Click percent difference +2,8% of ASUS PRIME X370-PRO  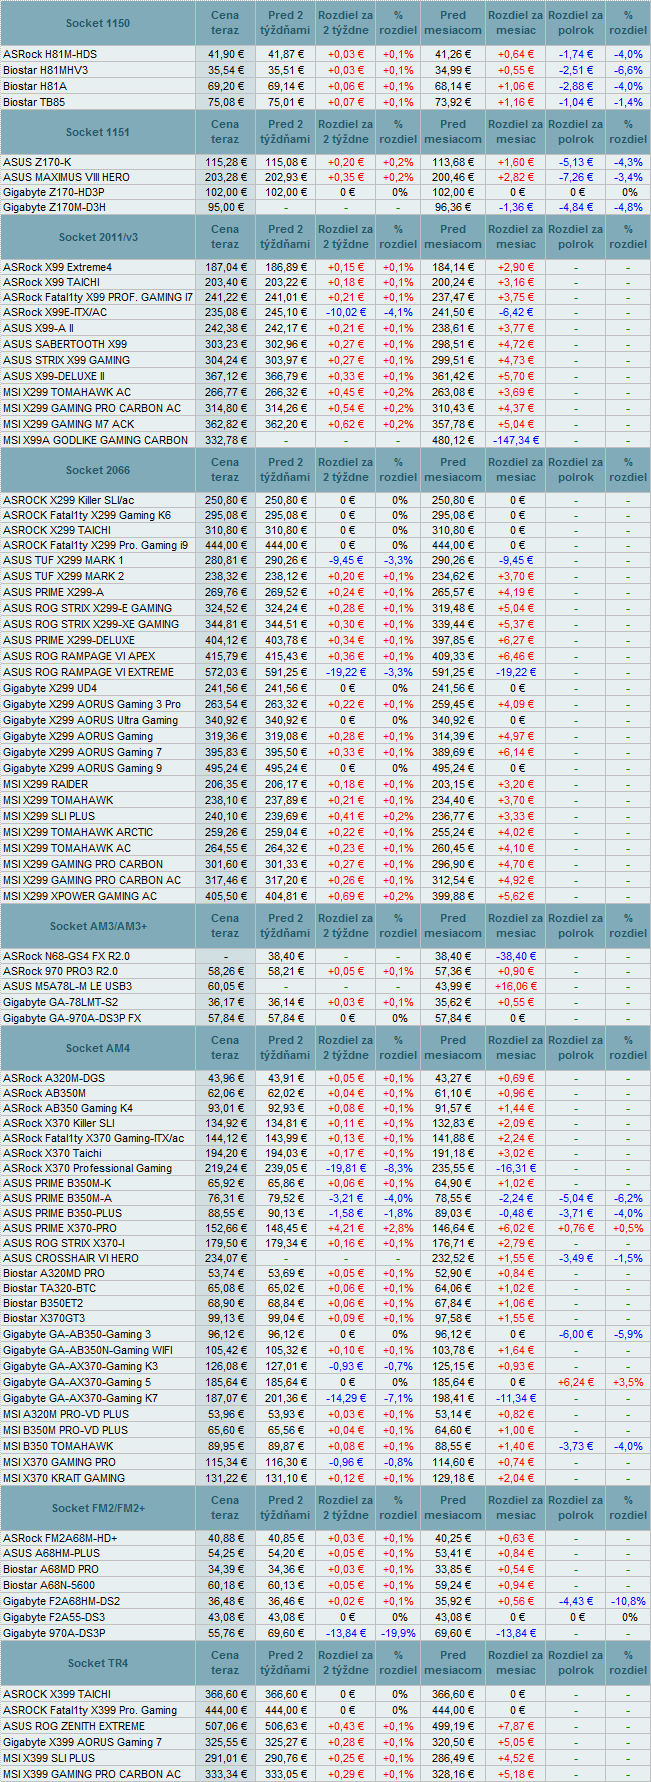coord(398,1228)
